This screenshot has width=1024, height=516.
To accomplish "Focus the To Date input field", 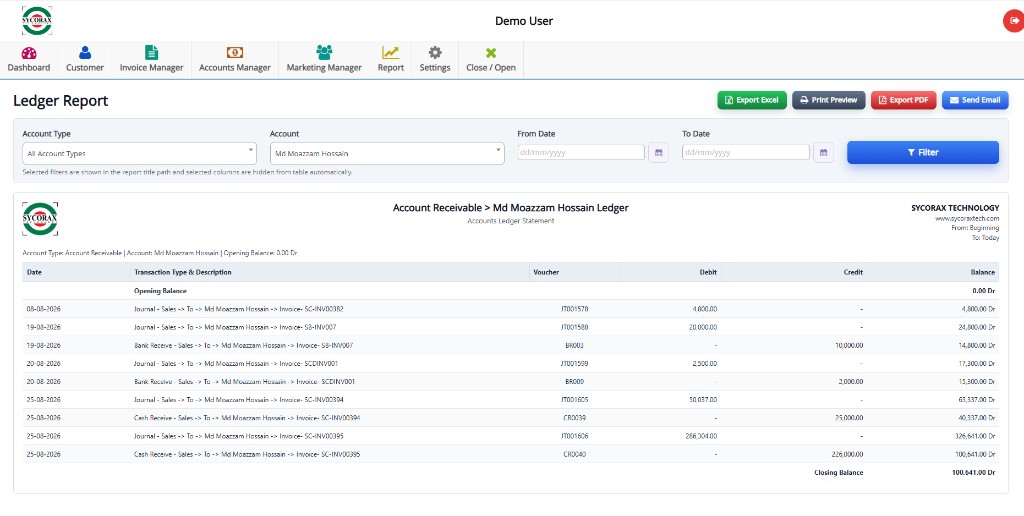I will (746, 152).
